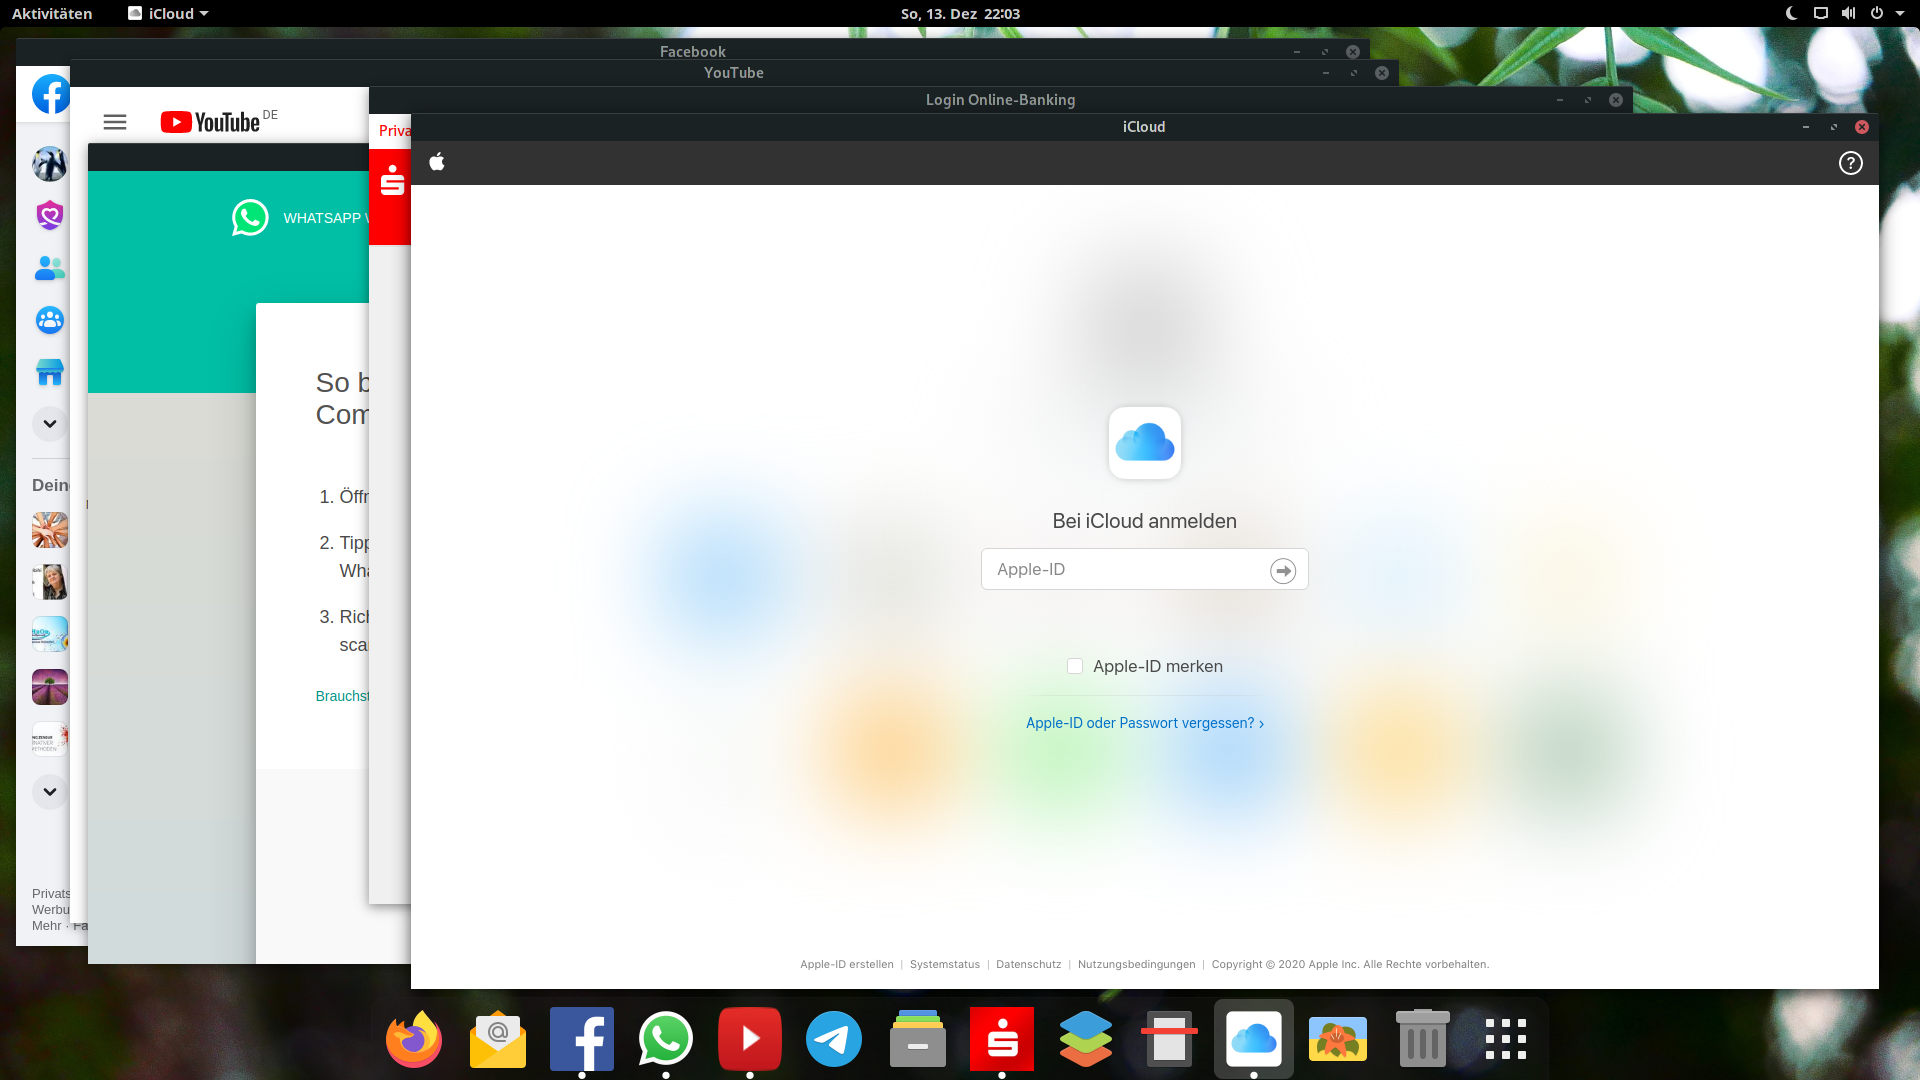This screenshot has width=1920, height=1080.
Task: Click the Friends icon in the Facebook sidebar
Action: pos(48,268)
